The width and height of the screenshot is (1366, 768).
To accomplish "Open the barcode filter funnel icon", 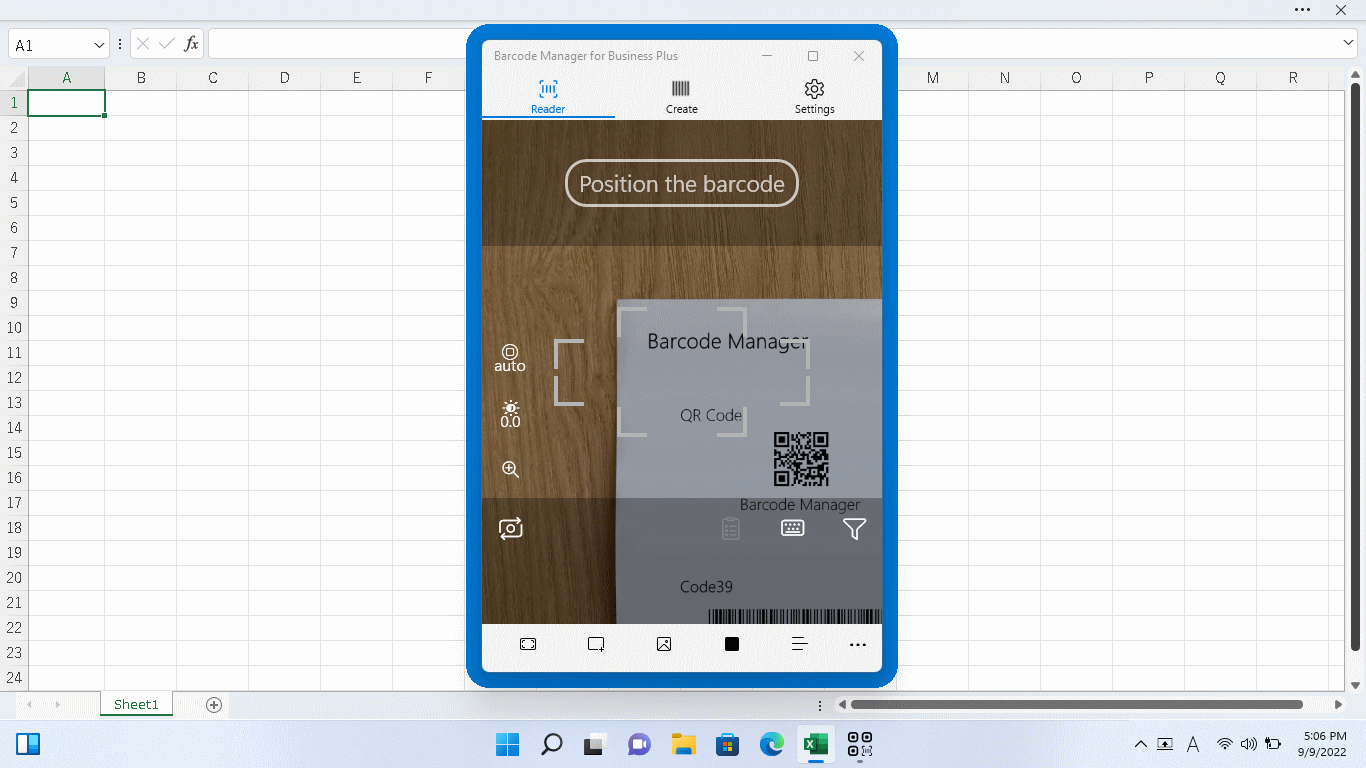I will [854, 528].
